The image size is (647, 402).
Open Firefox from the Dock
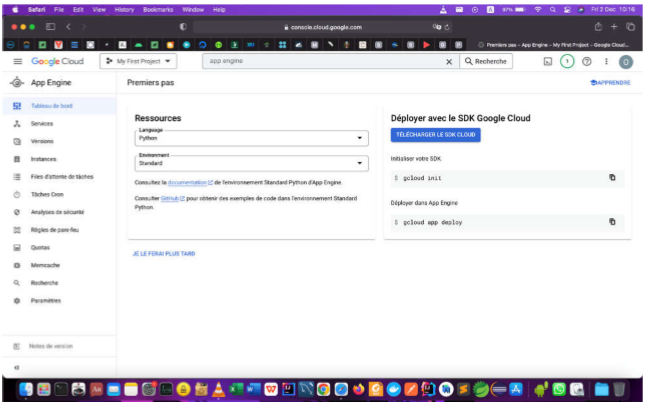pyautogui.click(x=359, y=389)
